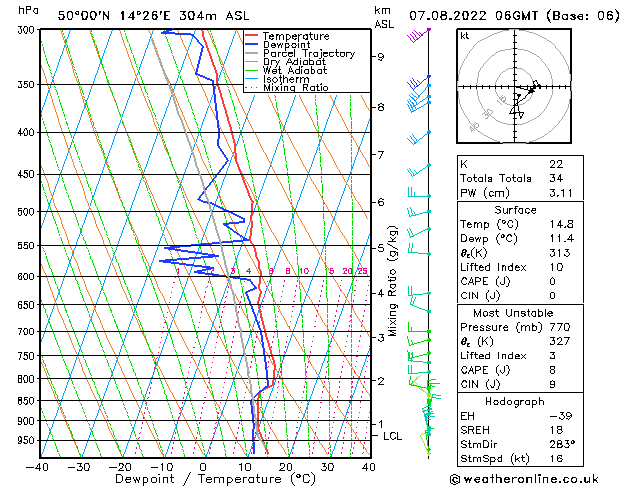Click the 'LCL' level marker label

(392, 436)
